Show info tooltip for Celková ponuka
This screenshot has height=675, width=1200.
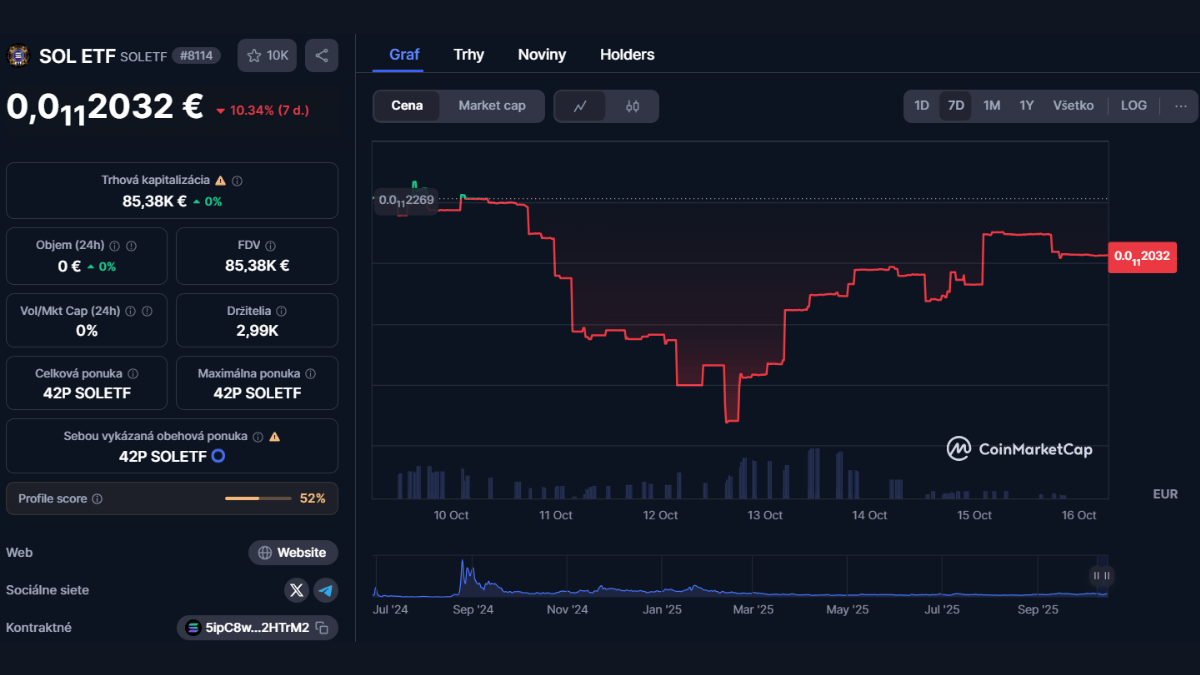tap(133, 374)
